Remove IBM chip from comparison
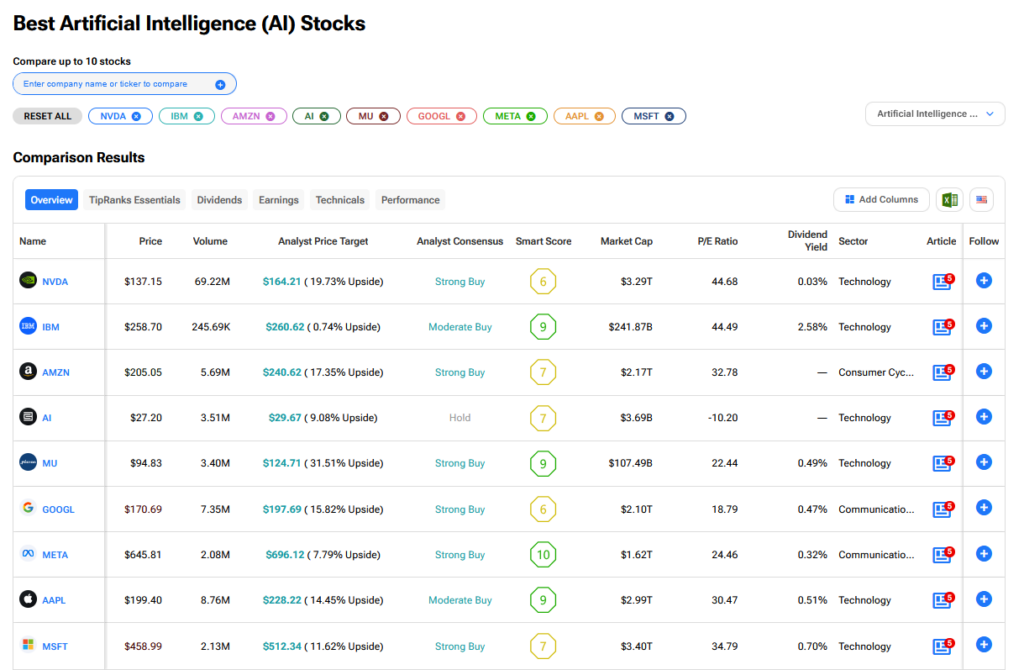Viewport: 1024px width, 670px height. [x=199, y=116]
